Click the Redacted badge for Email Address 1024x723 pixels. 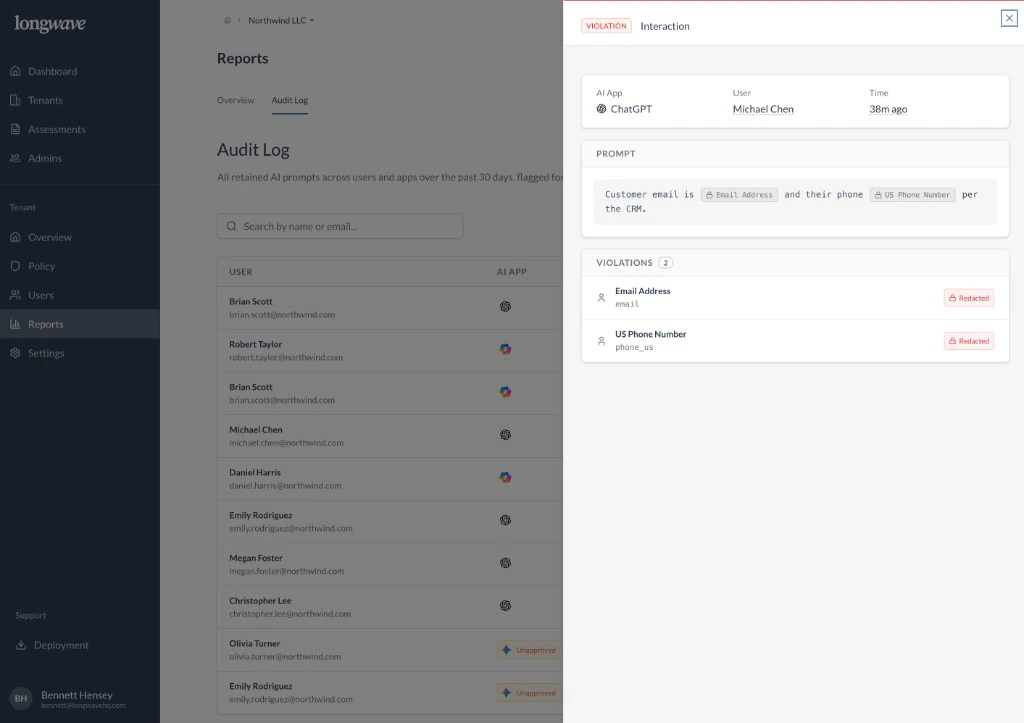pyautogui.click(x=968, y=297)
